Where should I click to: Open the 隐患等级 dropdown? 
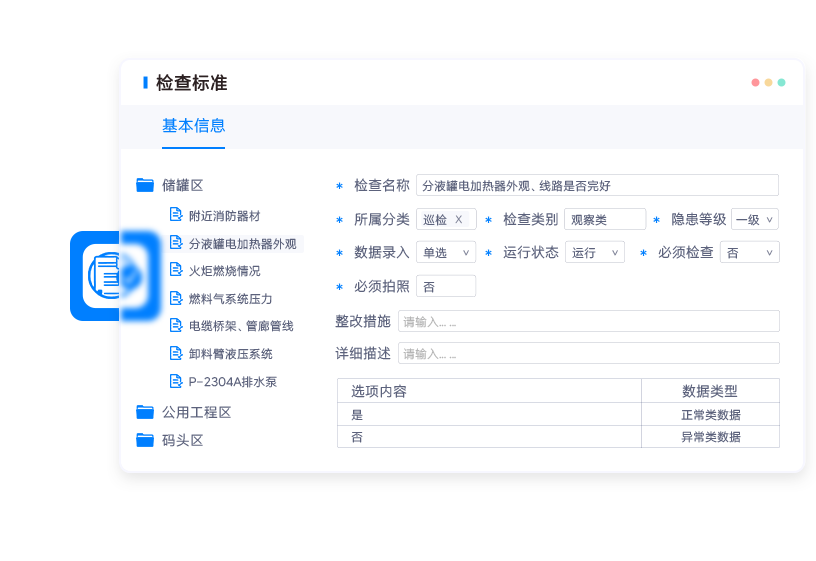pos(754,220)
